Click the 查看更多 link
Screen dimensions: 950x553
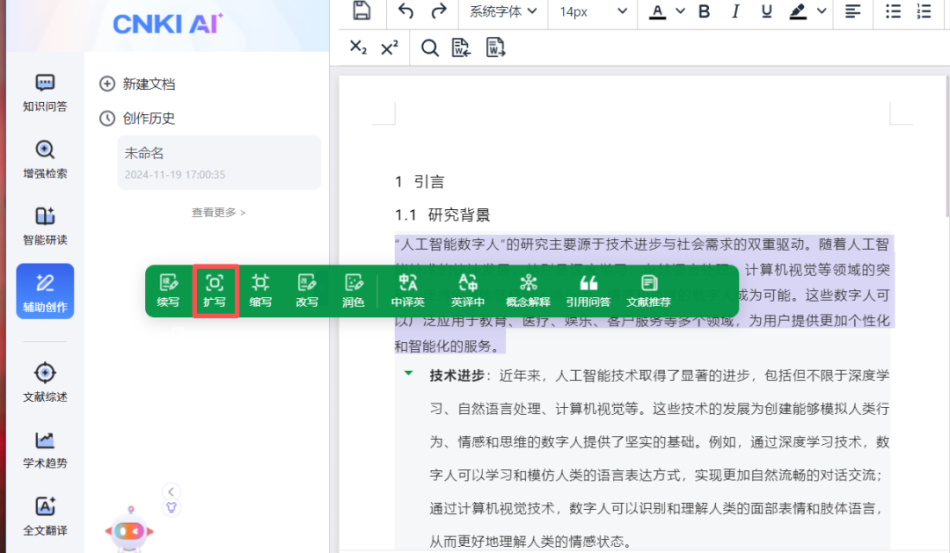tap(218, 212)
